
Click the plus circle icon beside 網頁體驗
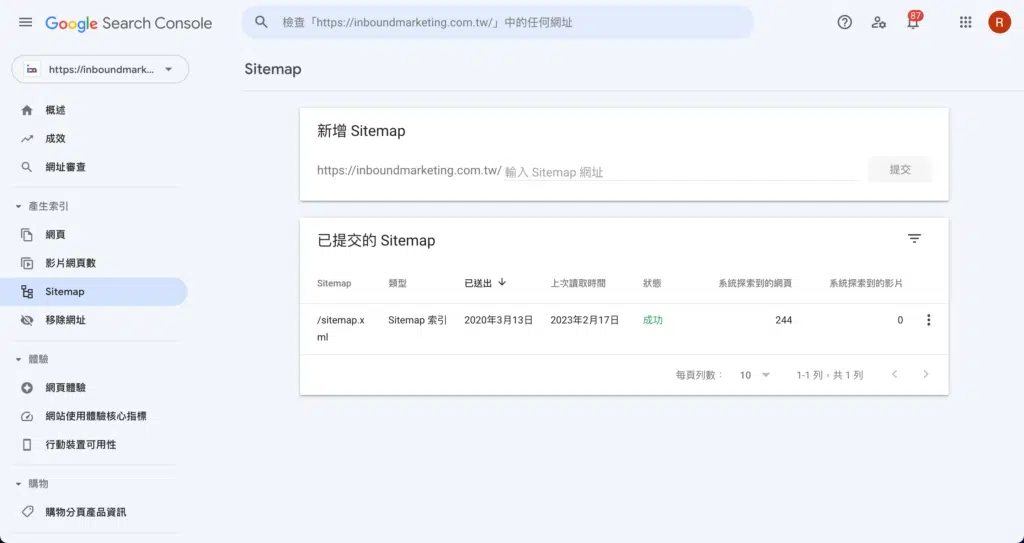(x=27, y=387)
